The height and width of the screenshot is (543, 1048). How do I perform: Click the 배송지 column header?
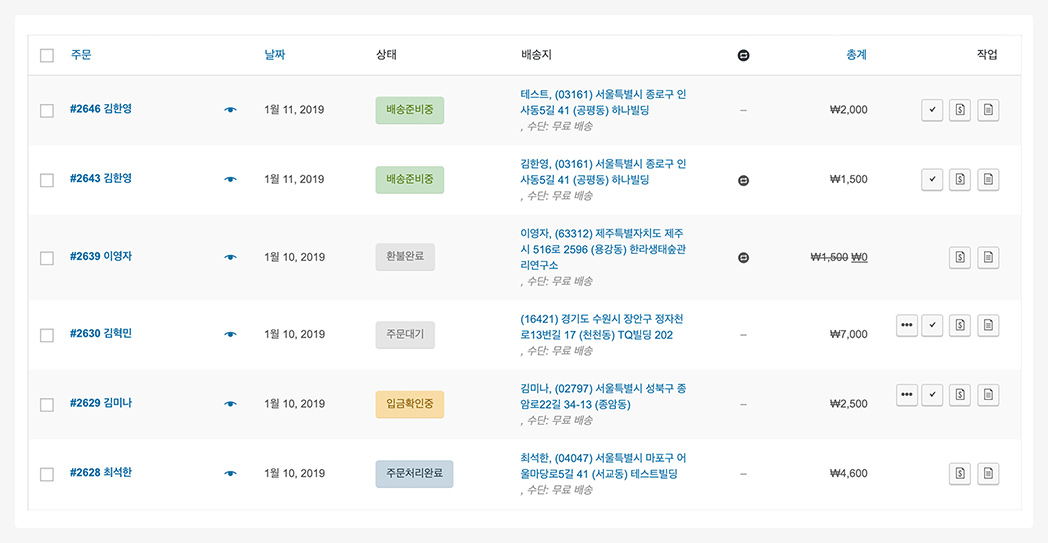[536, 55]
